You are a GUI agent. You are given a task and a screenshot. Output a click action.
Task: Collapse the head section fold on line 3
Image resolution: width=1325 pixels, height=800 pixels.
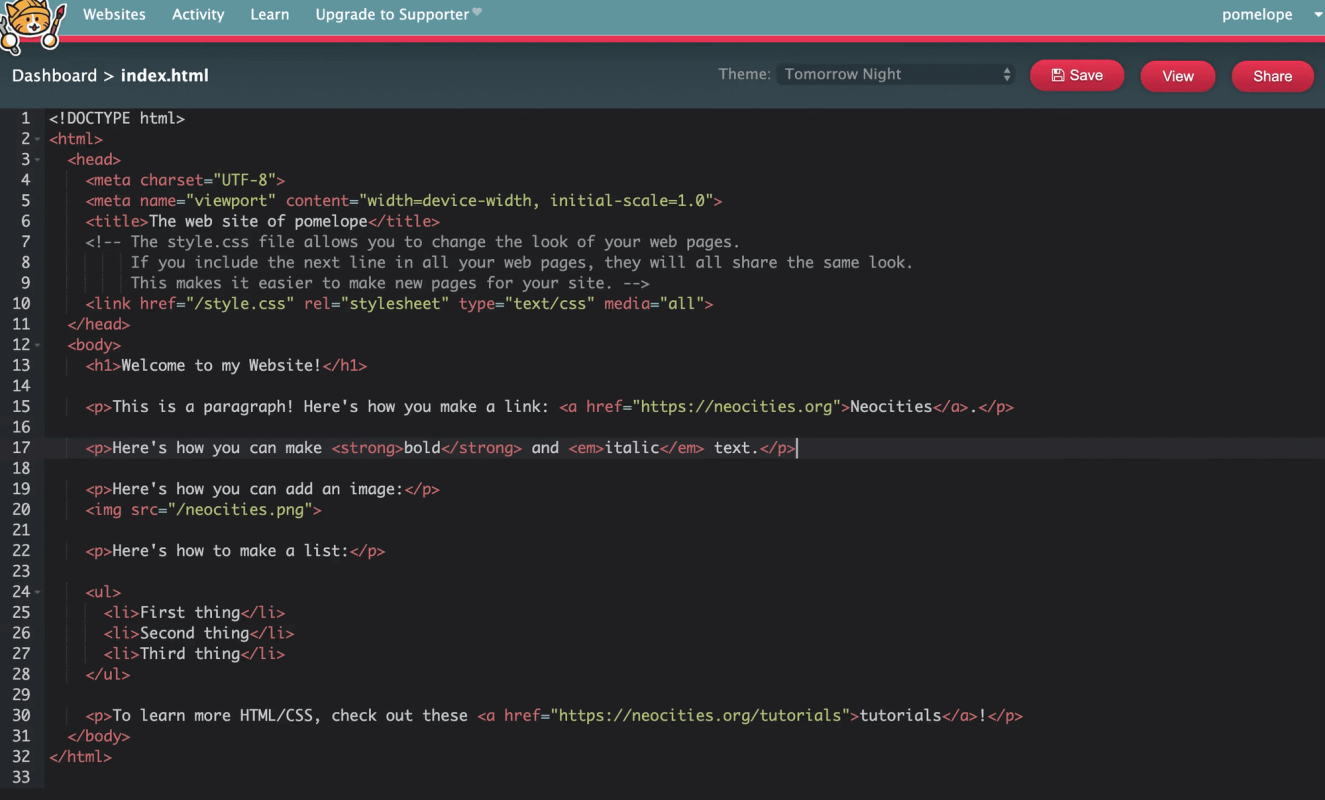click(x=38, y=160)
